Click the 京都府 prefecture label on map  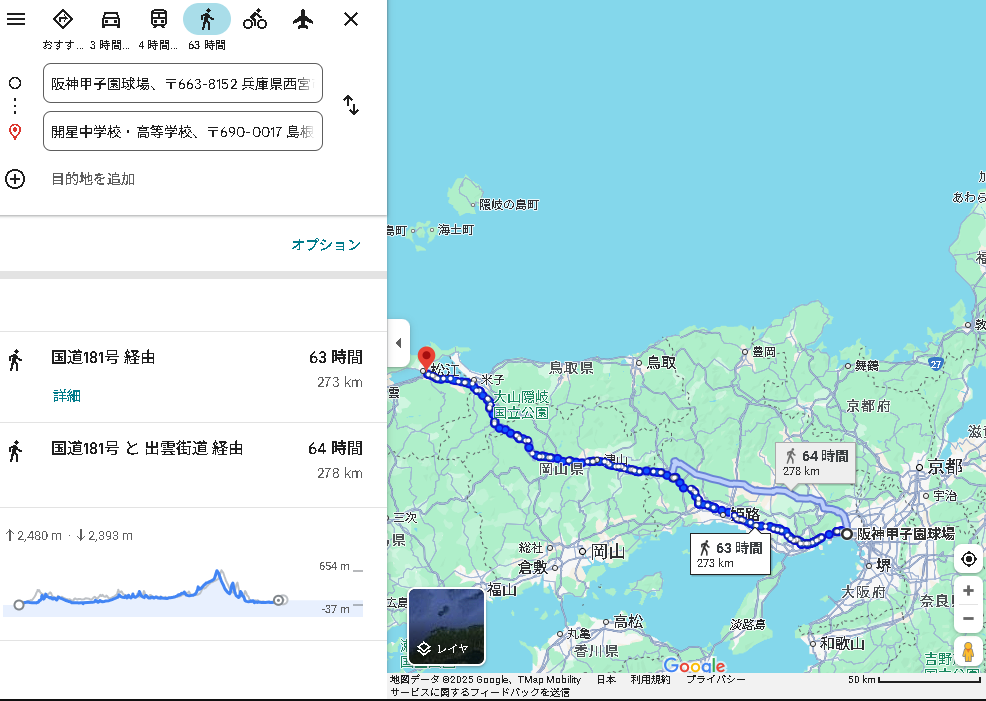coord(868,406)
